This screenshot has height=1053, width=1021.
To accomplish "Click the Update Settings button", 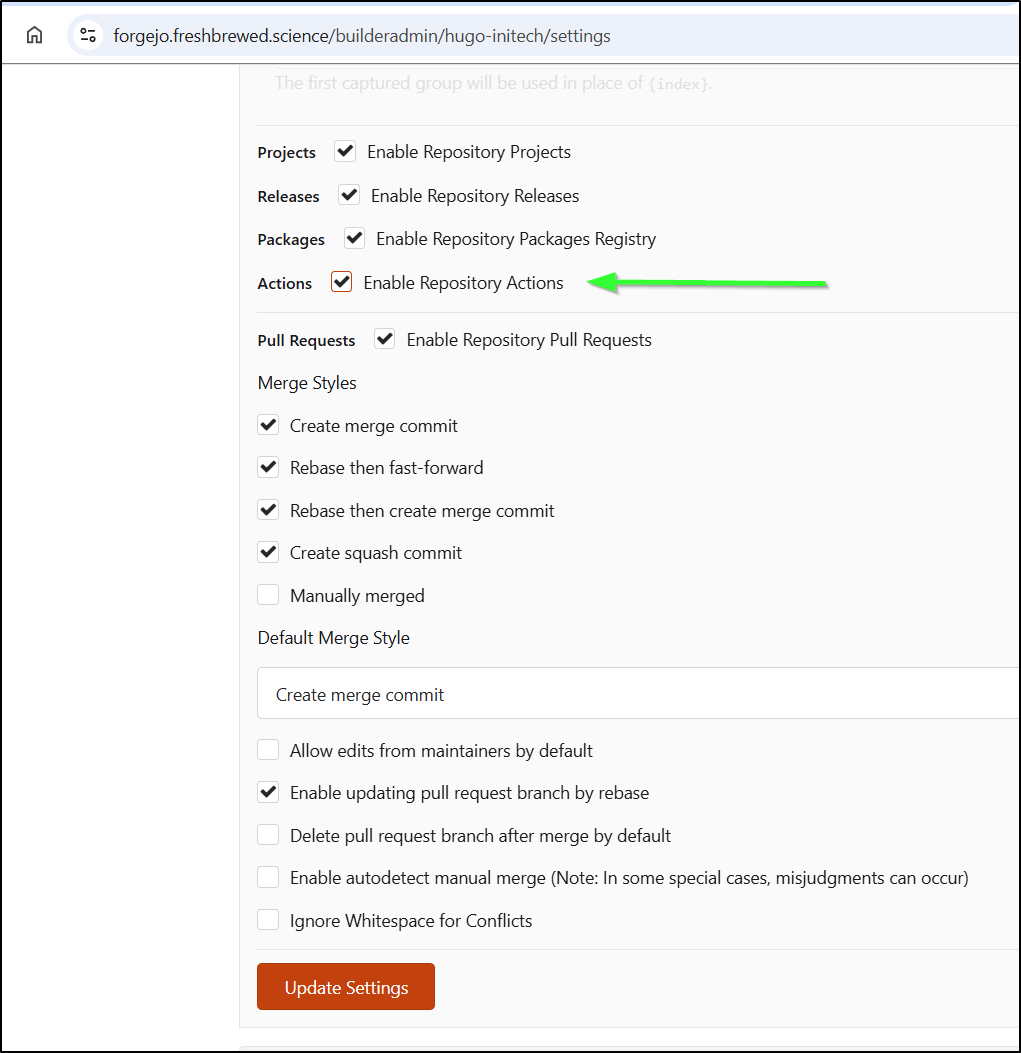I will point(346,987).
